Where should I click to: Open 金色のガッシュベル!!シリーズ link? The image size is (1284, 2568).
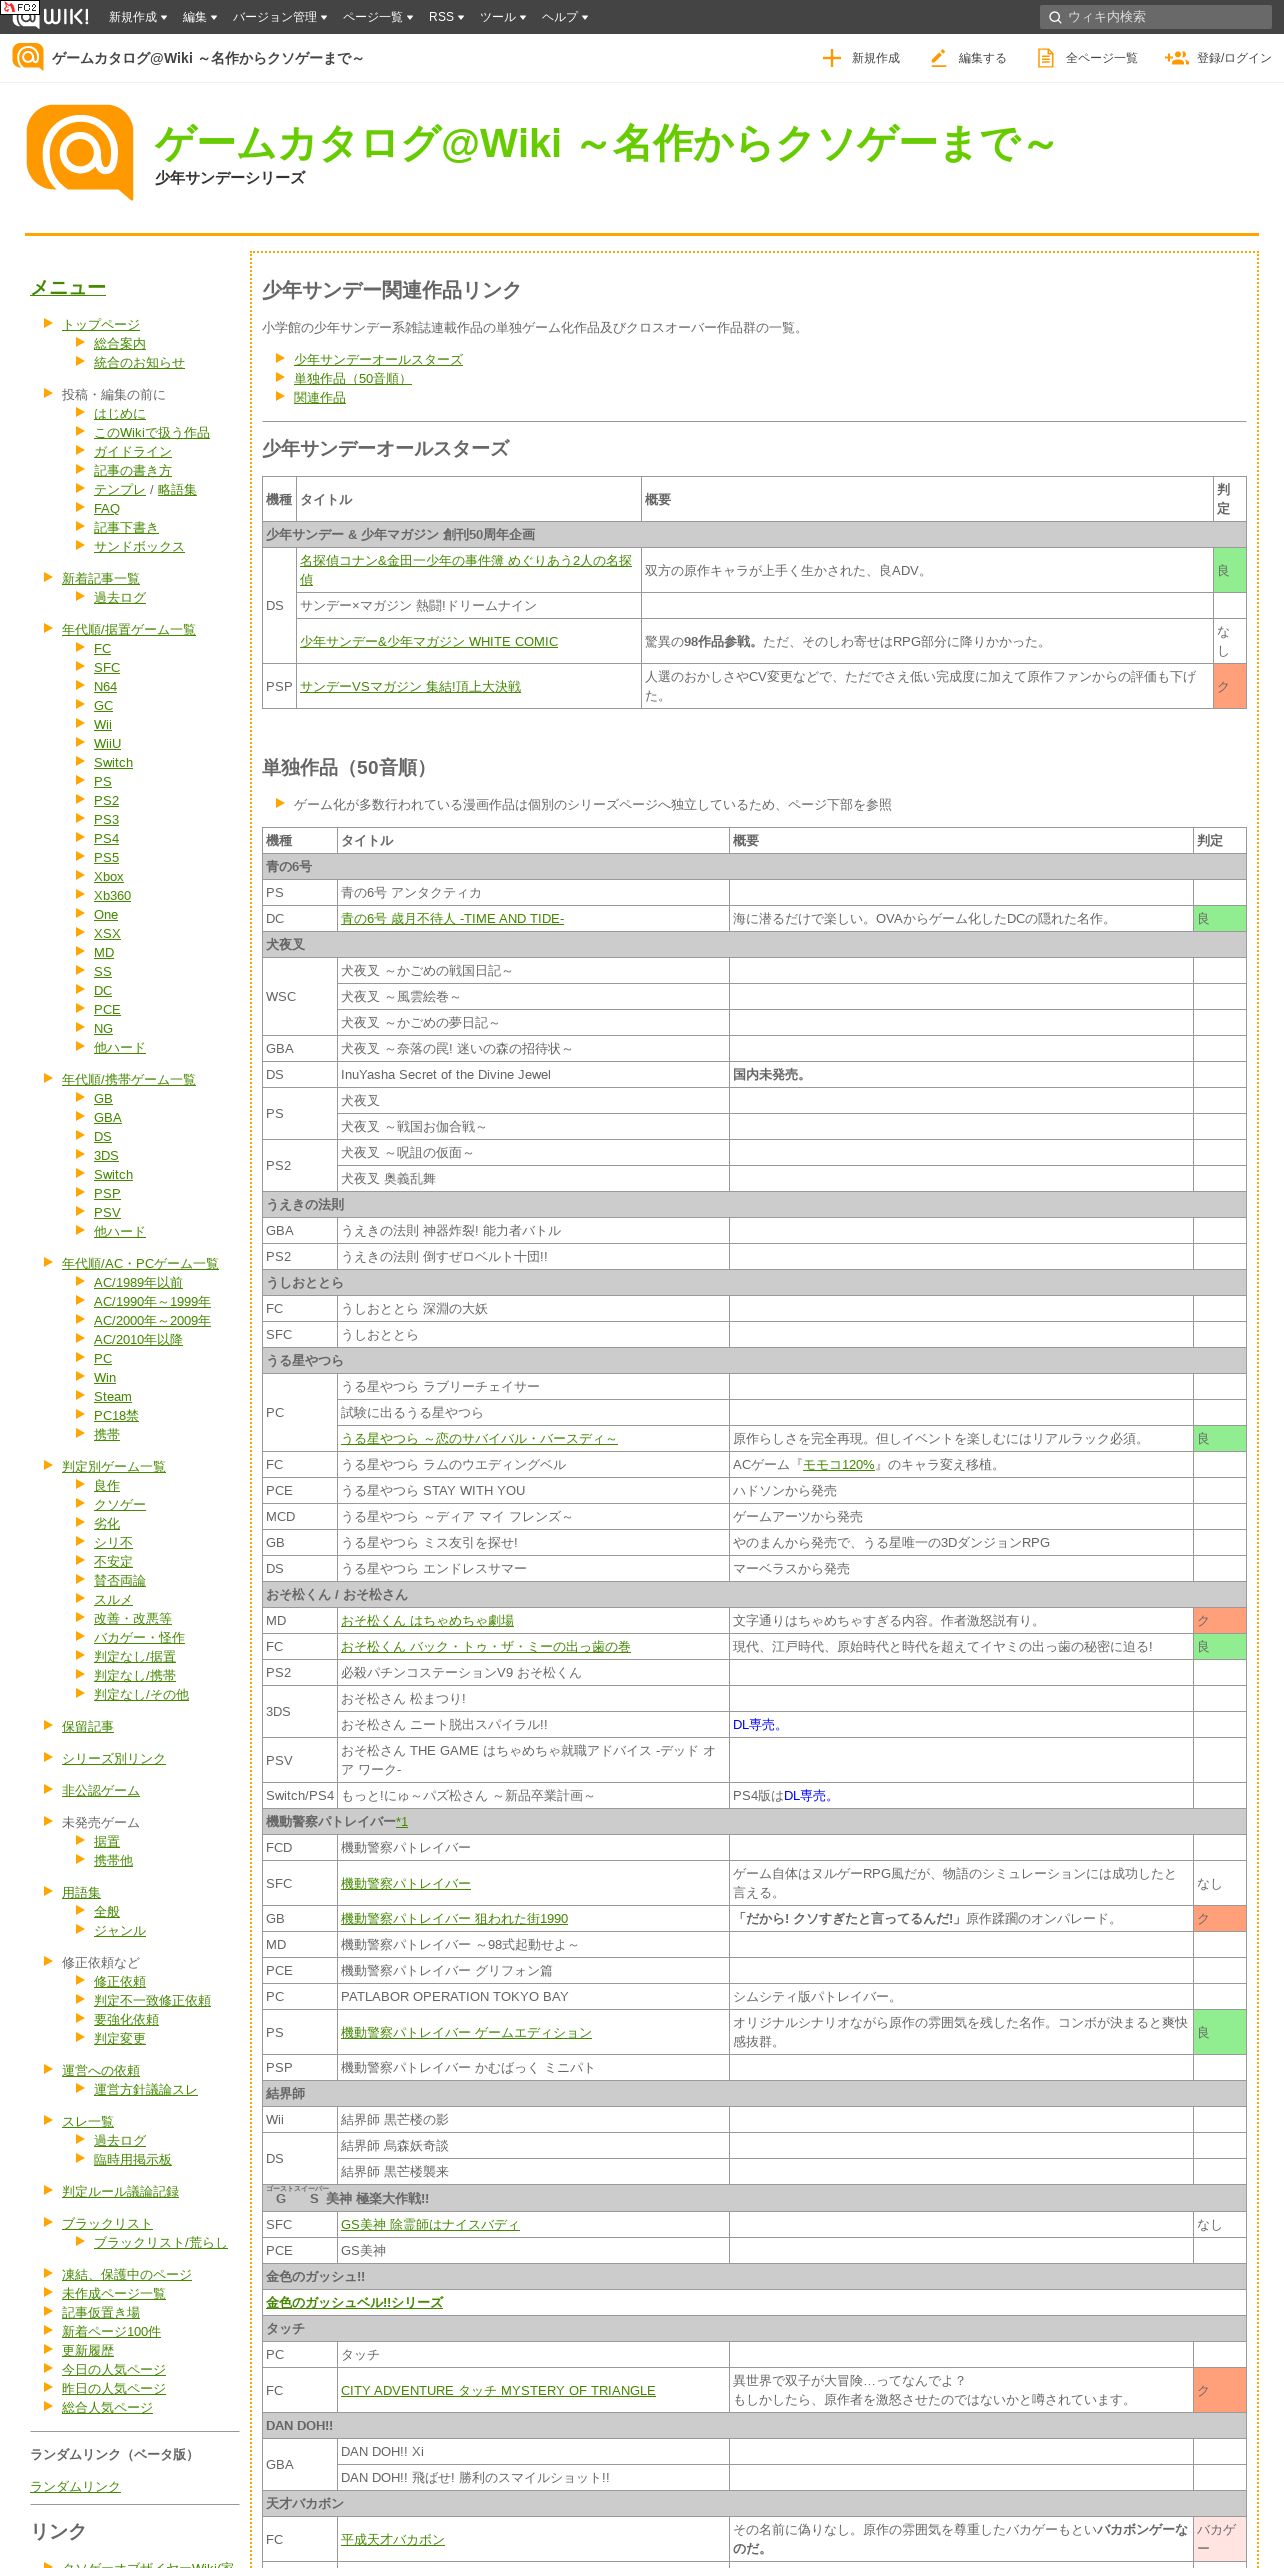(x=354, y=2303)
